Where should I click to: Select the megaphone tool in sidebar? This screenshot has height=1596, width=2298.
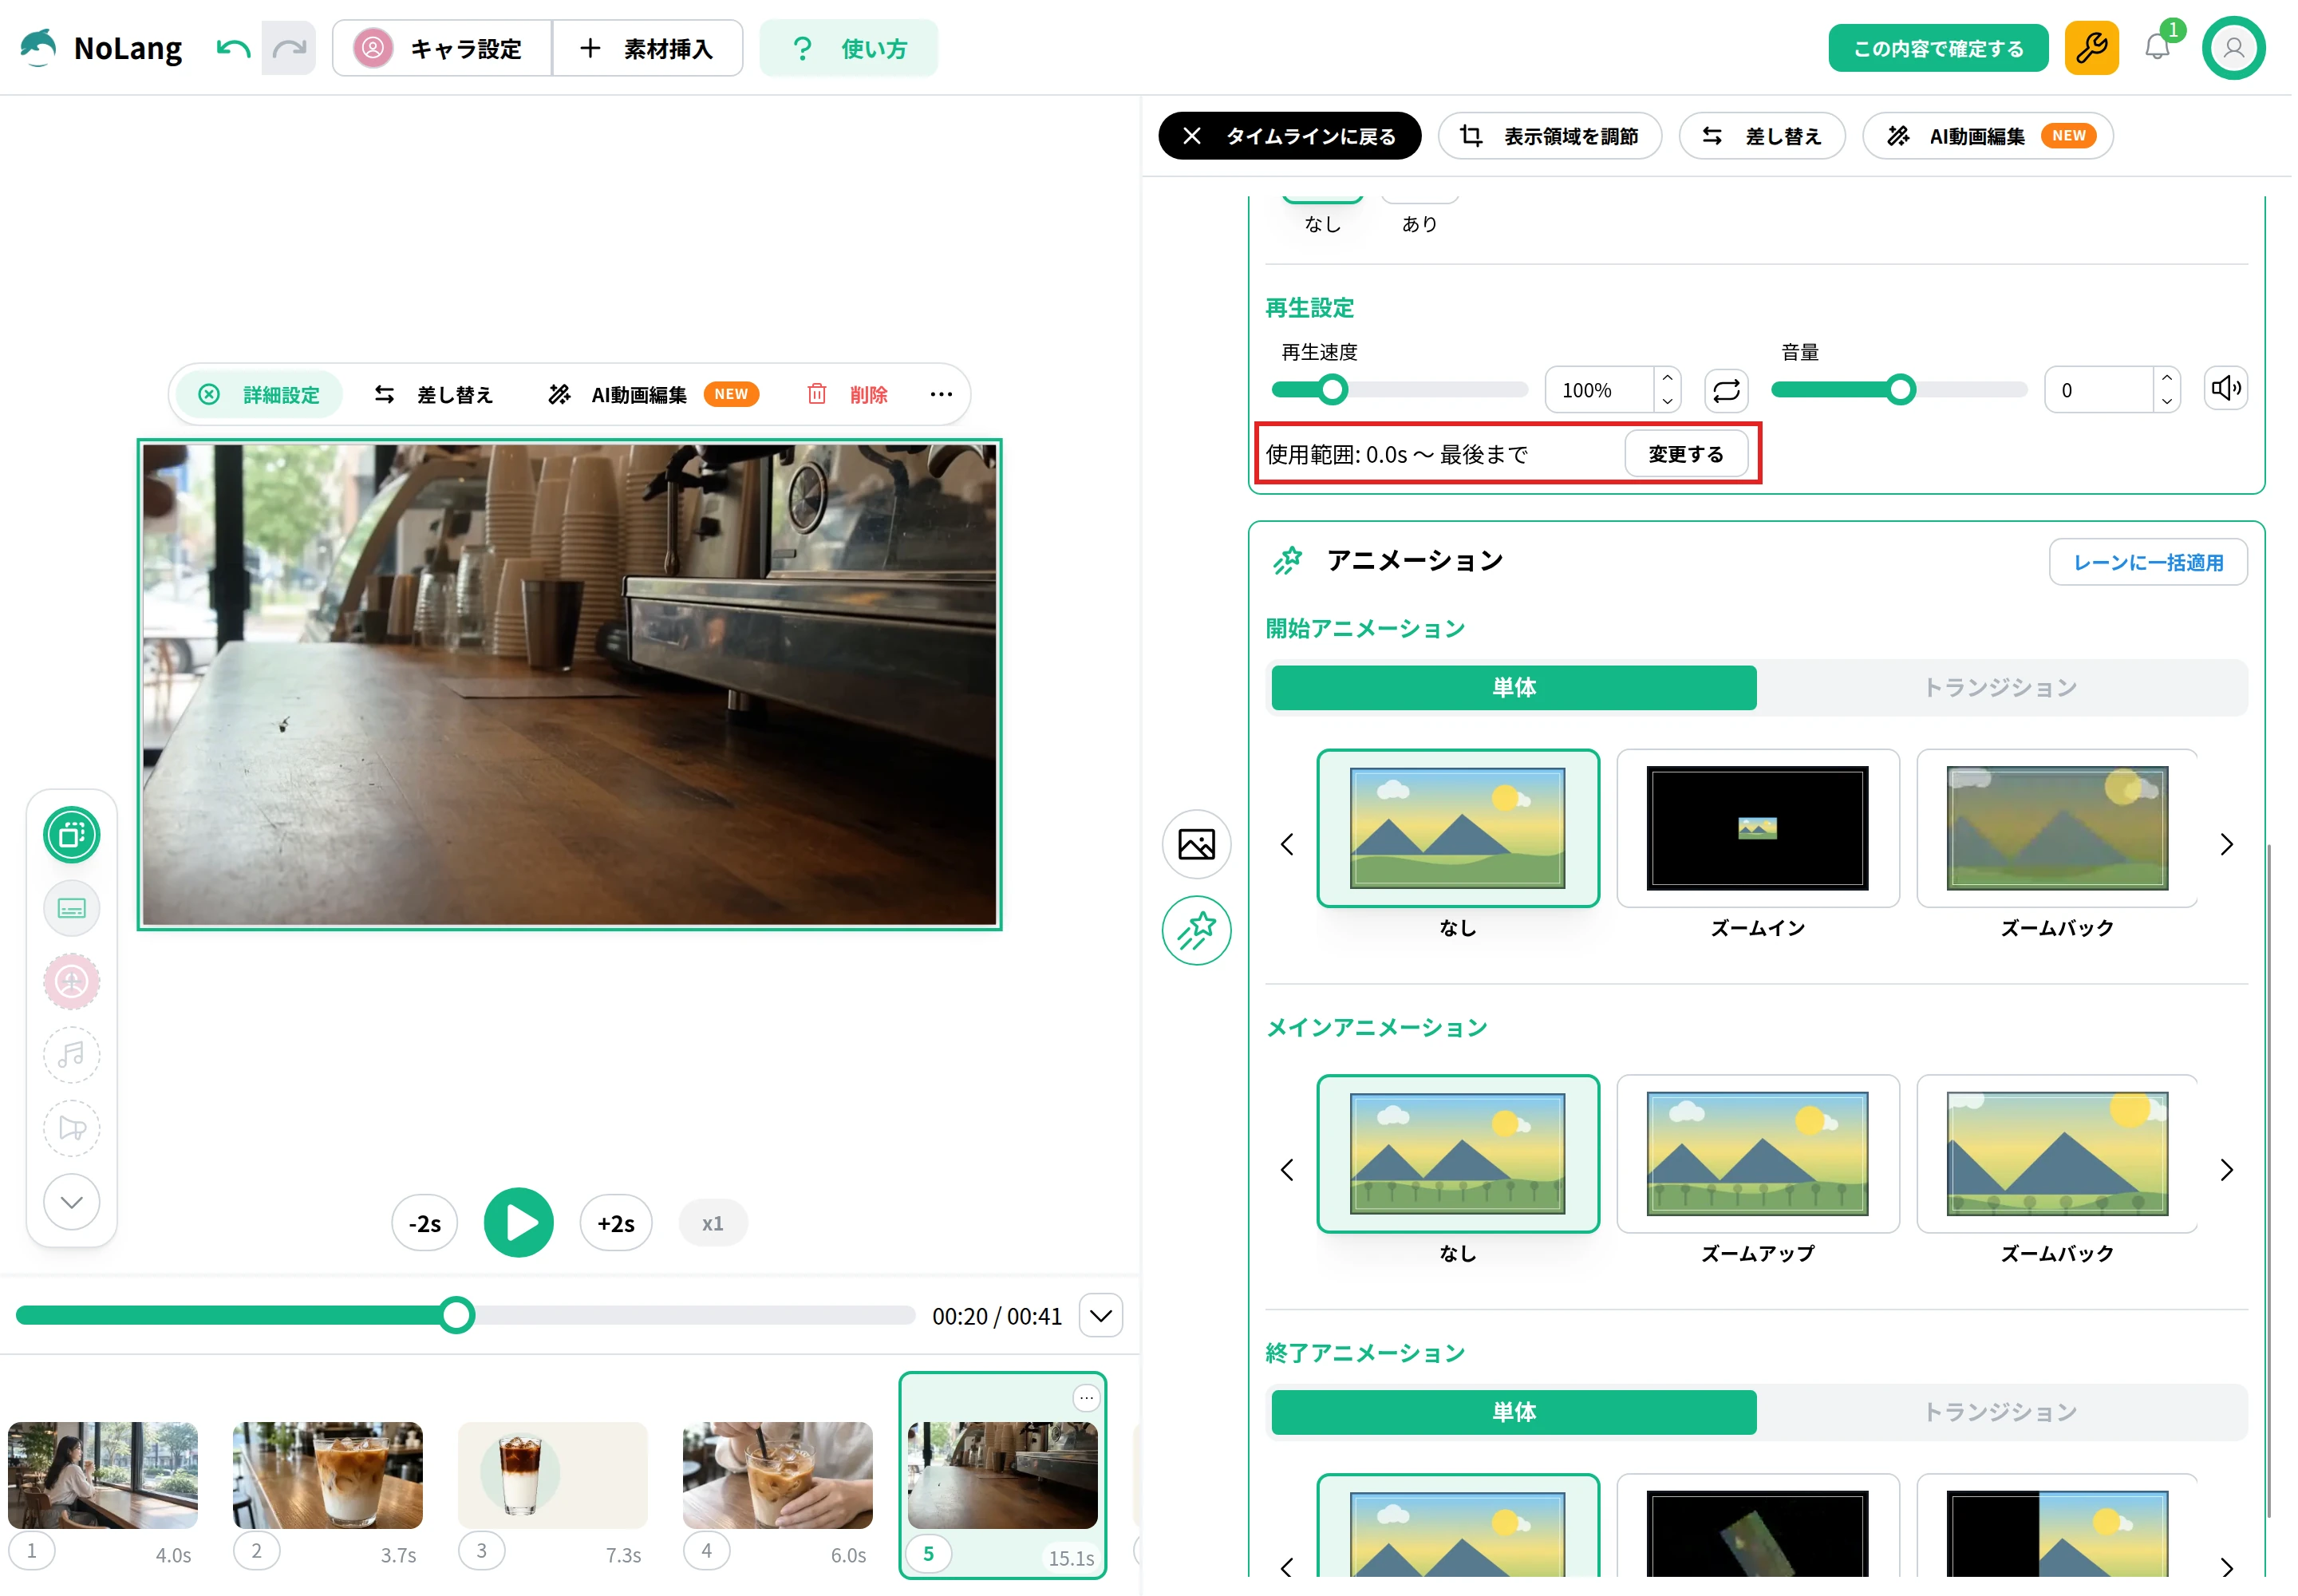(72, 1128)
